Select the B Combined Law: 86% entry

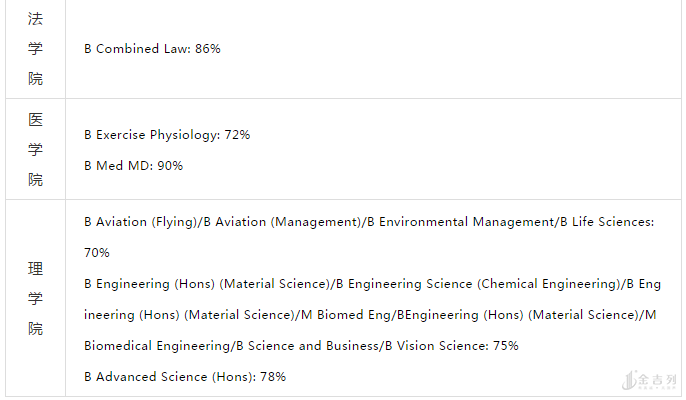pos(152,48)
